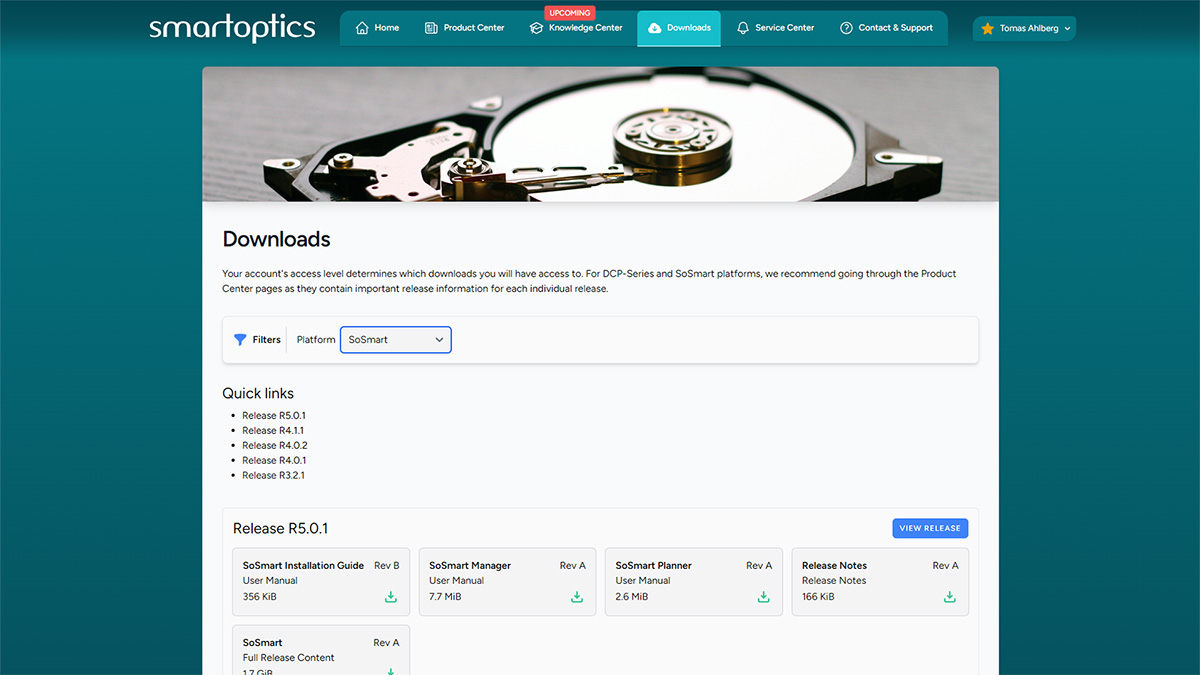Download the SoSmart Installation Guide file

click(x=391, y=597)
